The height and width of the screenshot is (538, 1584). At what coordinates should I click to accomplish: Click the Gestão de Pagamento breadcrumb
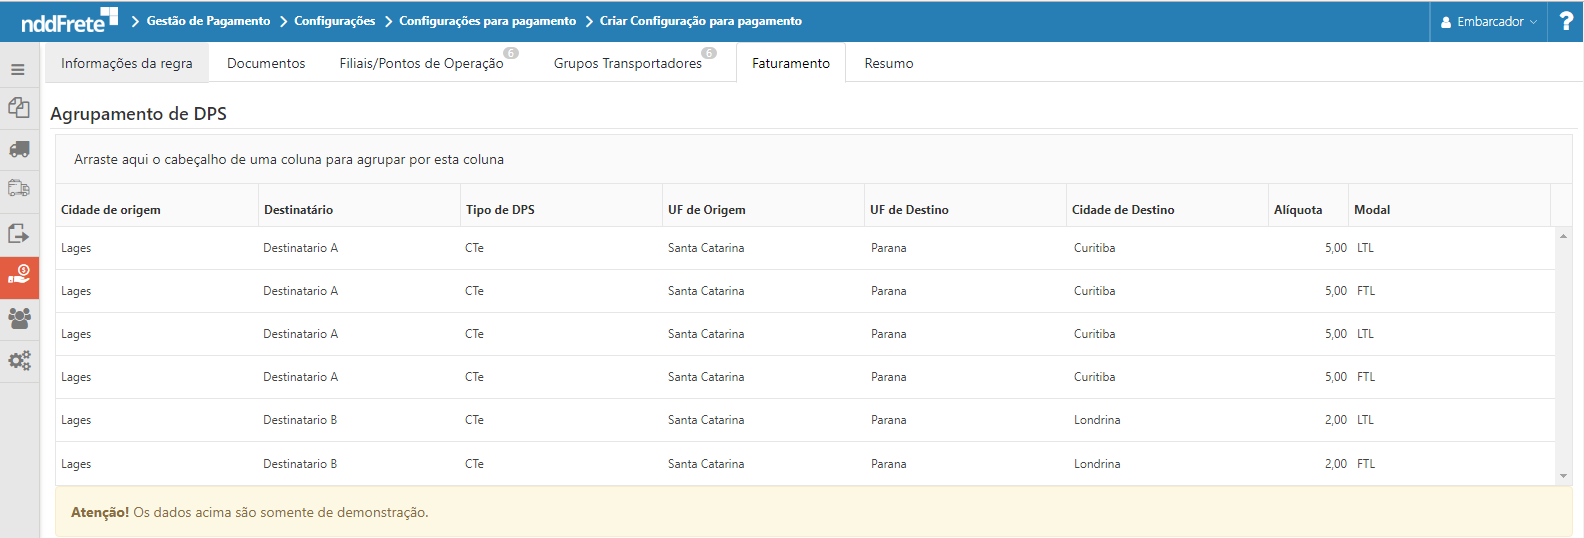tap(208, 21)
